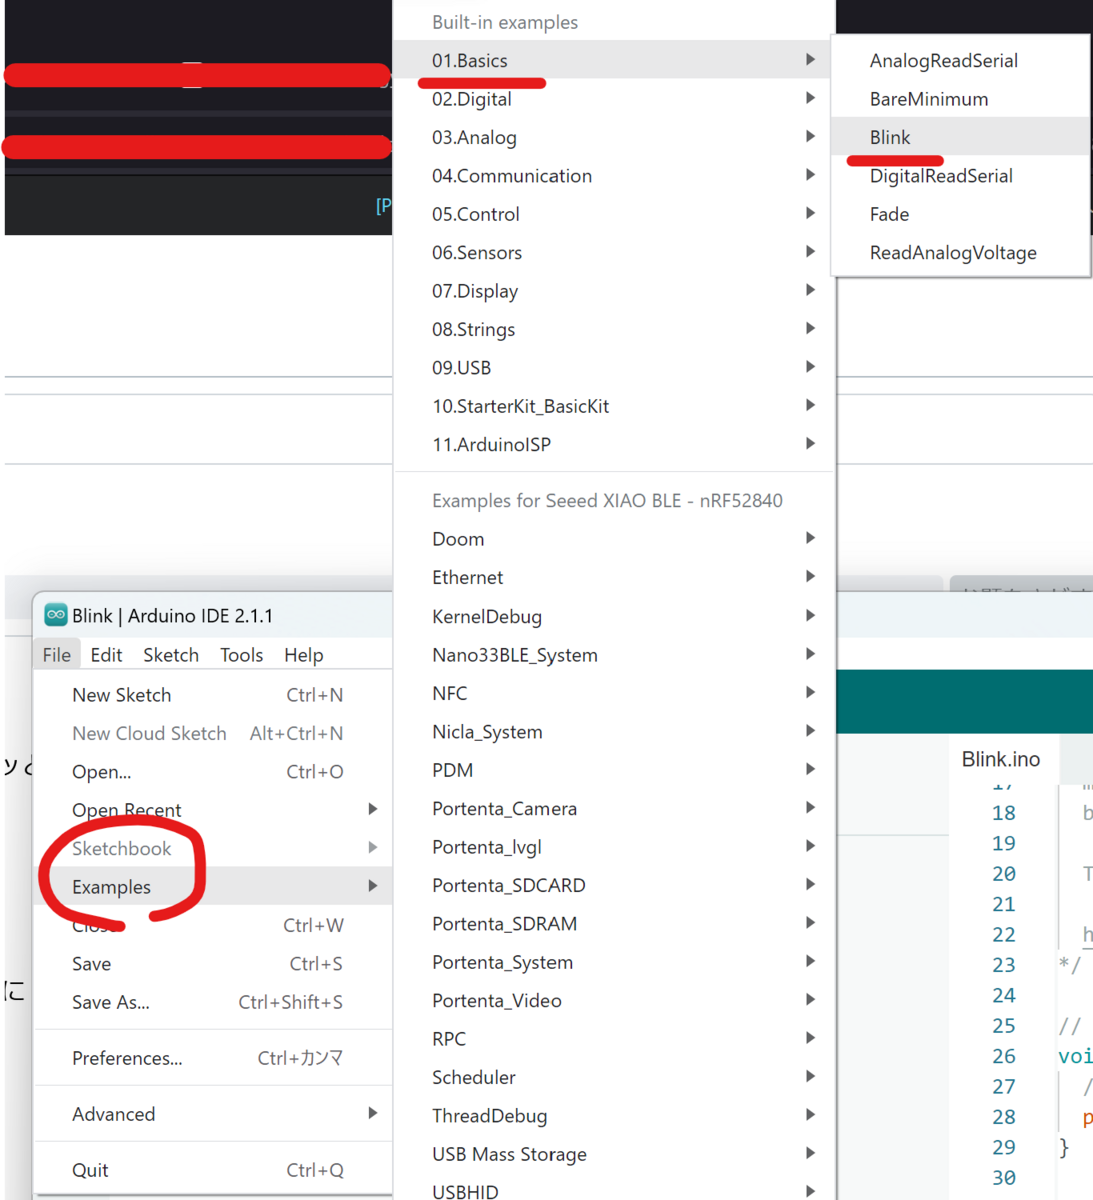Expand 04.Communication examples
1093x1200 pixels.
[x=613, y=176]
